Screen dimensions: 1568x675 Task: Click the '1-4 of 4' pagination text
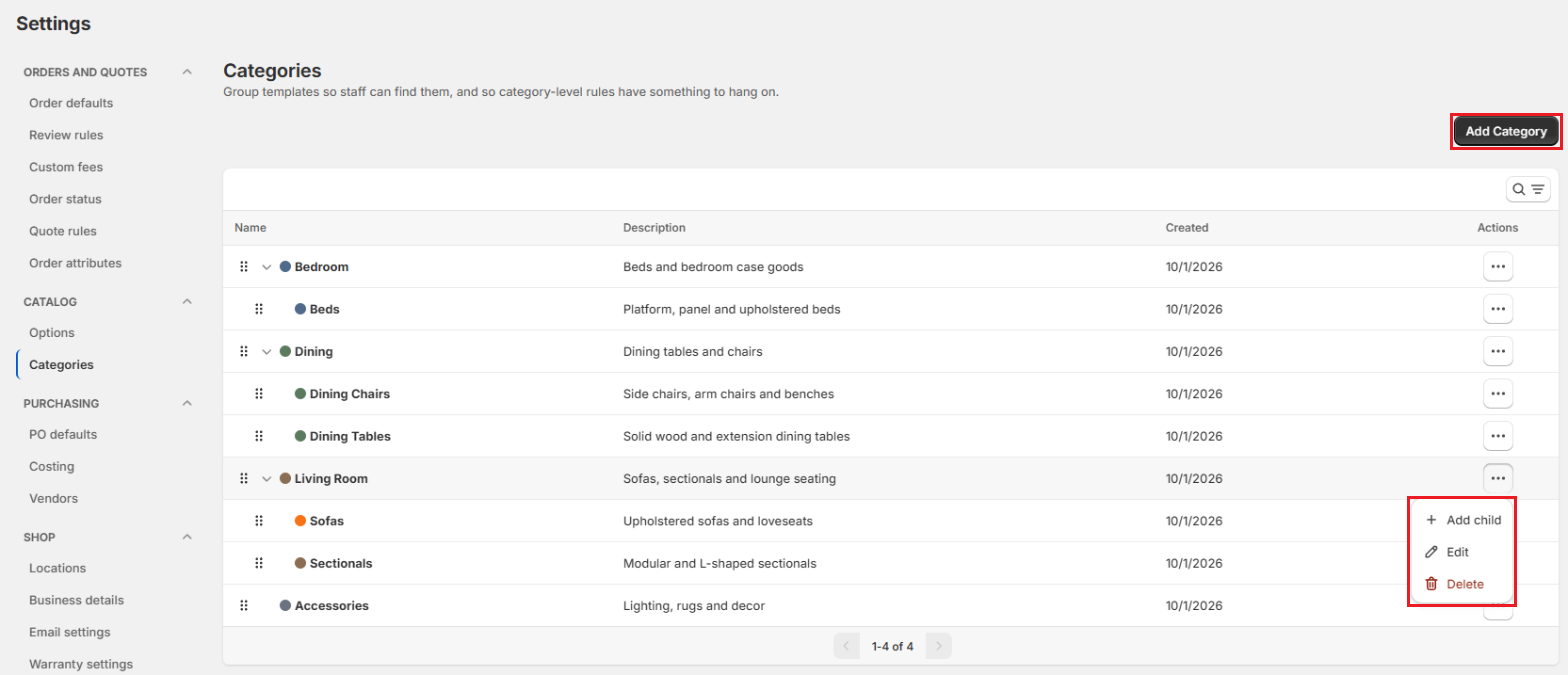click(892, 646)
